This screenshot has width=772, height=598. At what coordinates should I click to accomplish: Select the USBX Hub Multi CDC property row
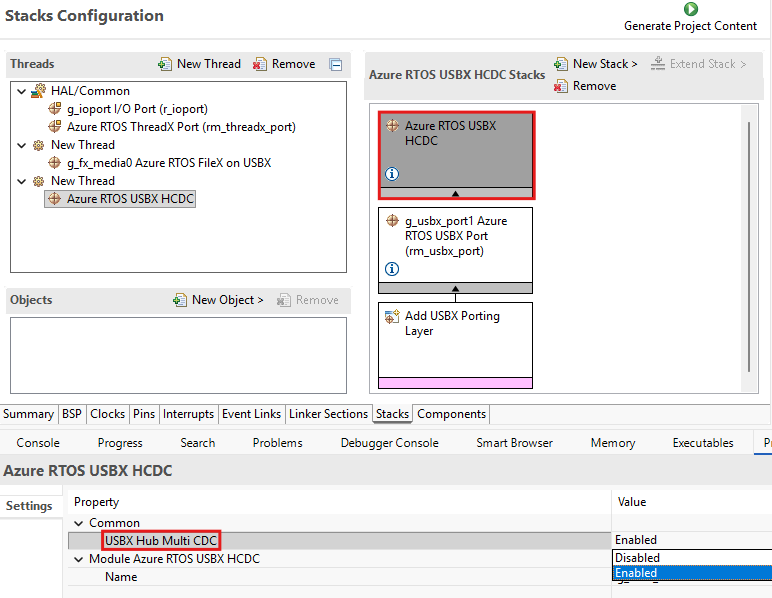[339, 540]
